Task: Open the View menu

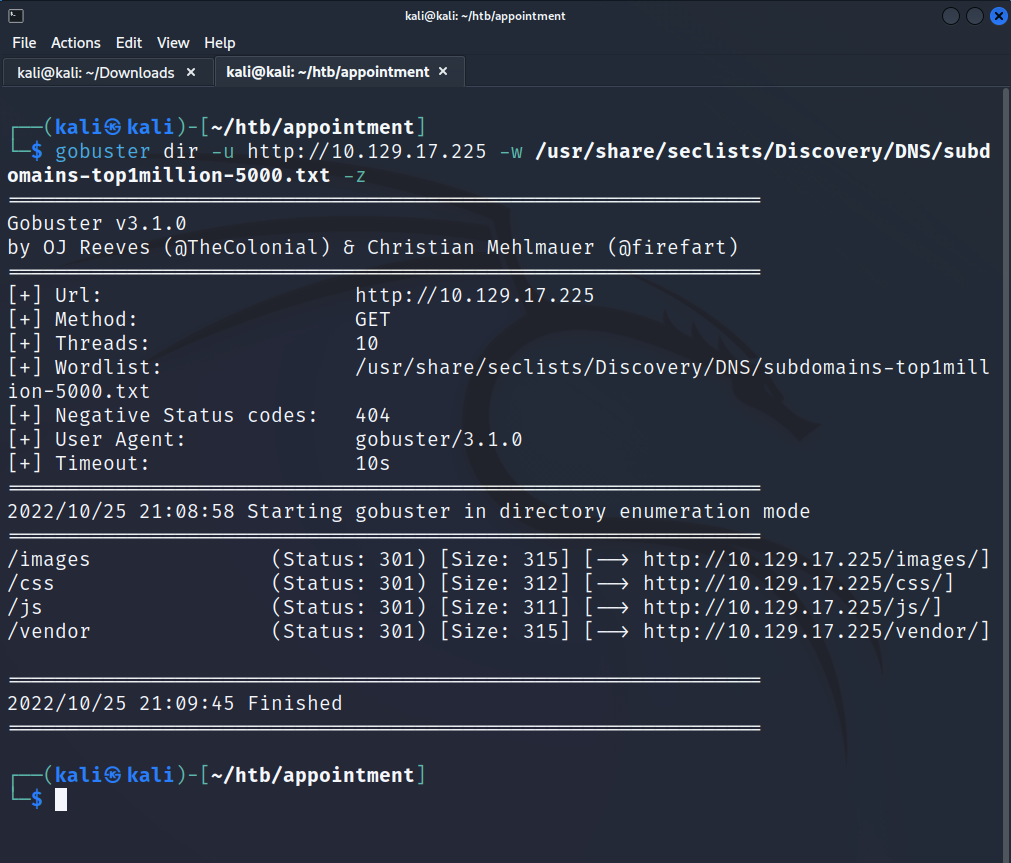Action: 173,43
